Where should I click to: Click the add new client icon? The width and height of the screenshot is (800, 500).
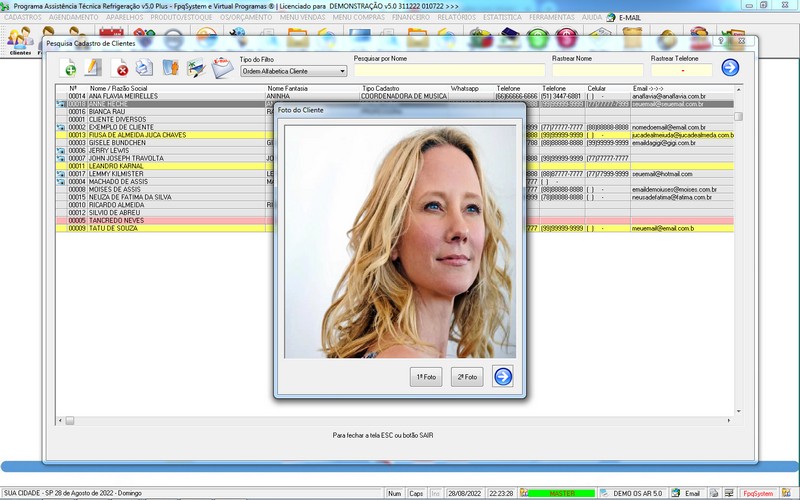(68, 68)
